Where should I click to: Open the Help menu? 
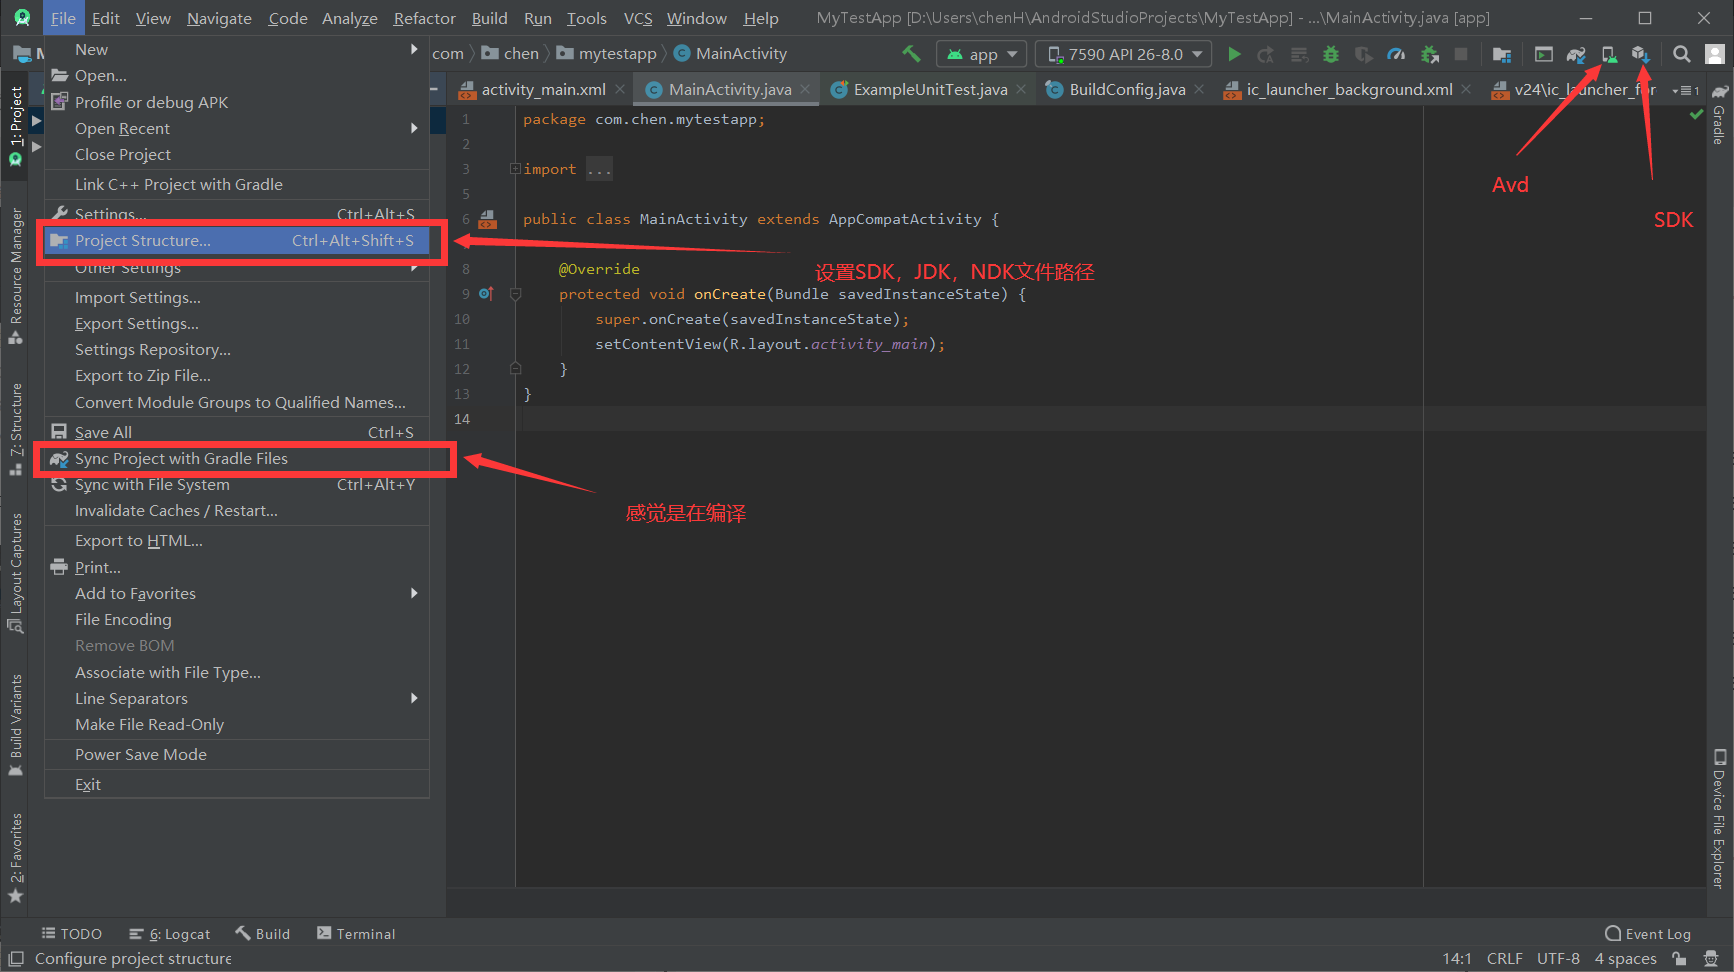click(x=761, y=17)
